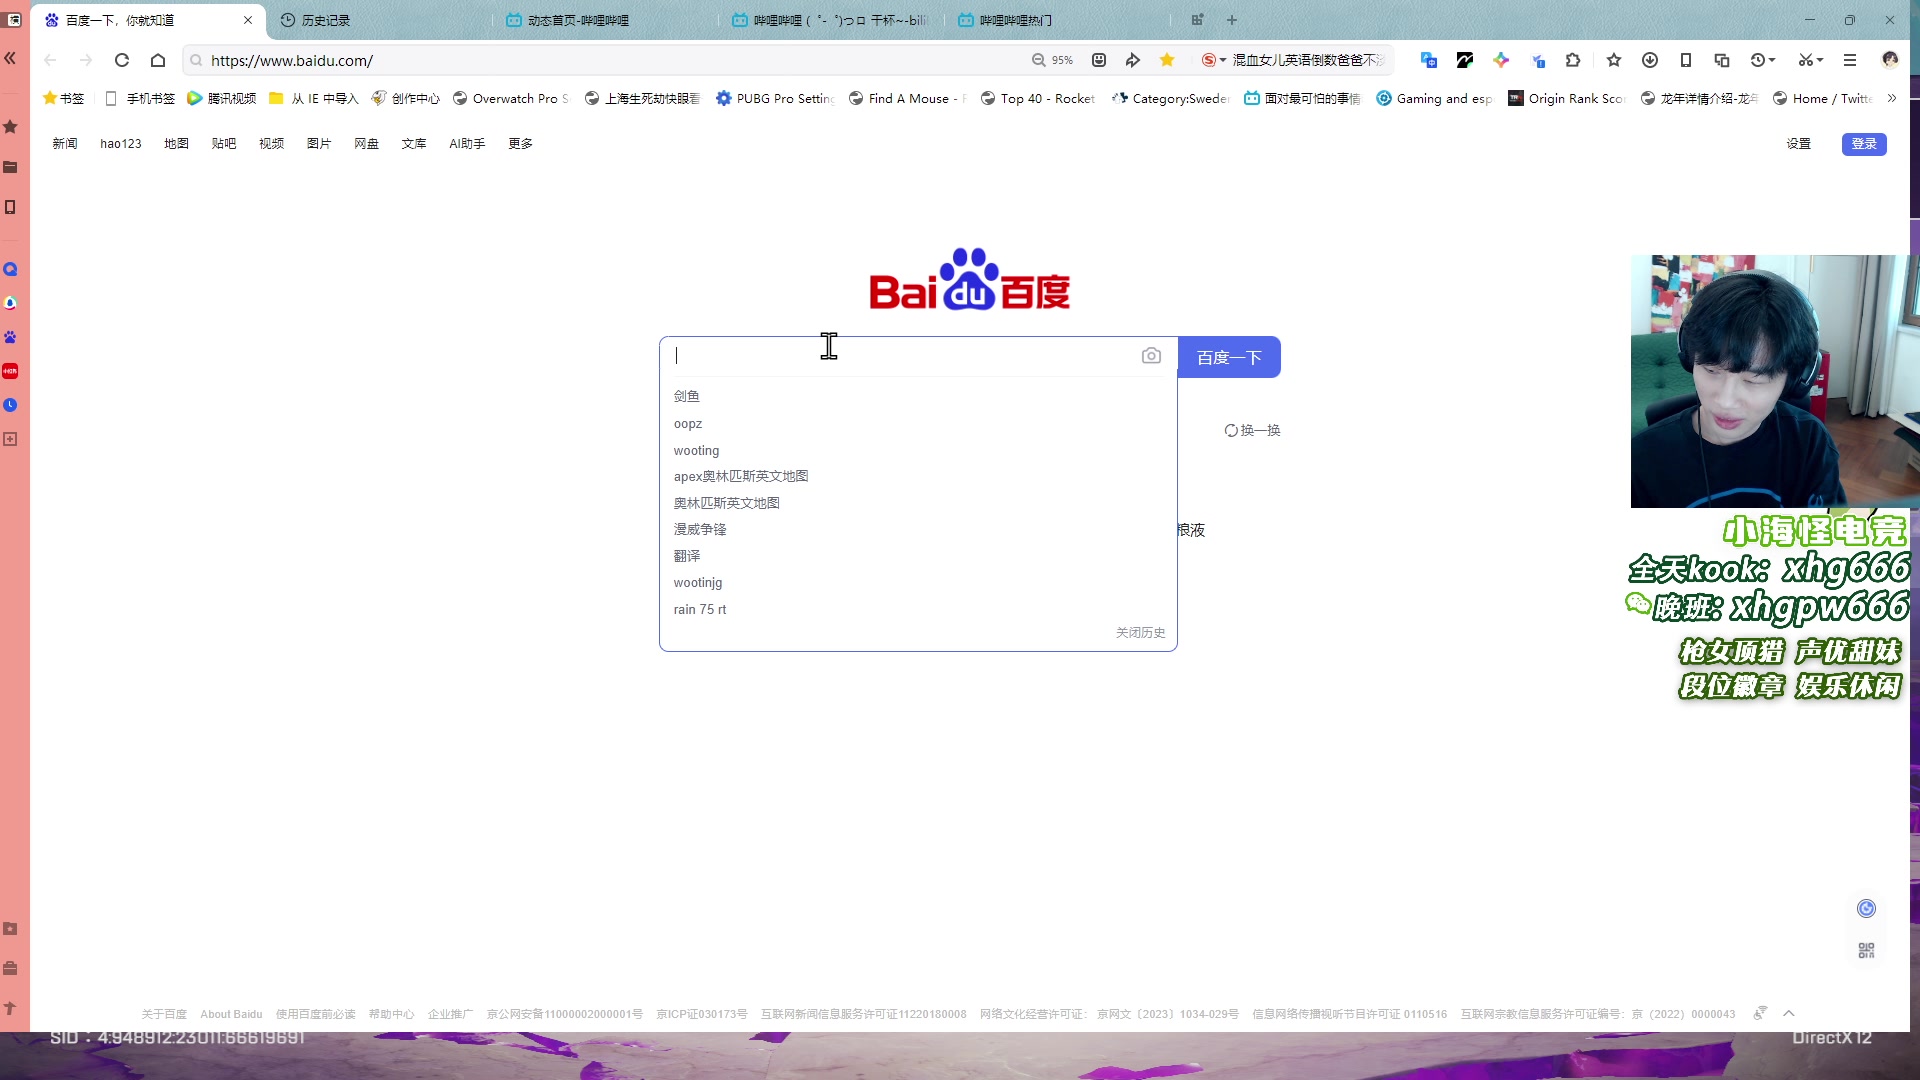Click the sidebar add plus icon
The width and height of the screenshot is (1920, 1080).
(x=10, y=439)
